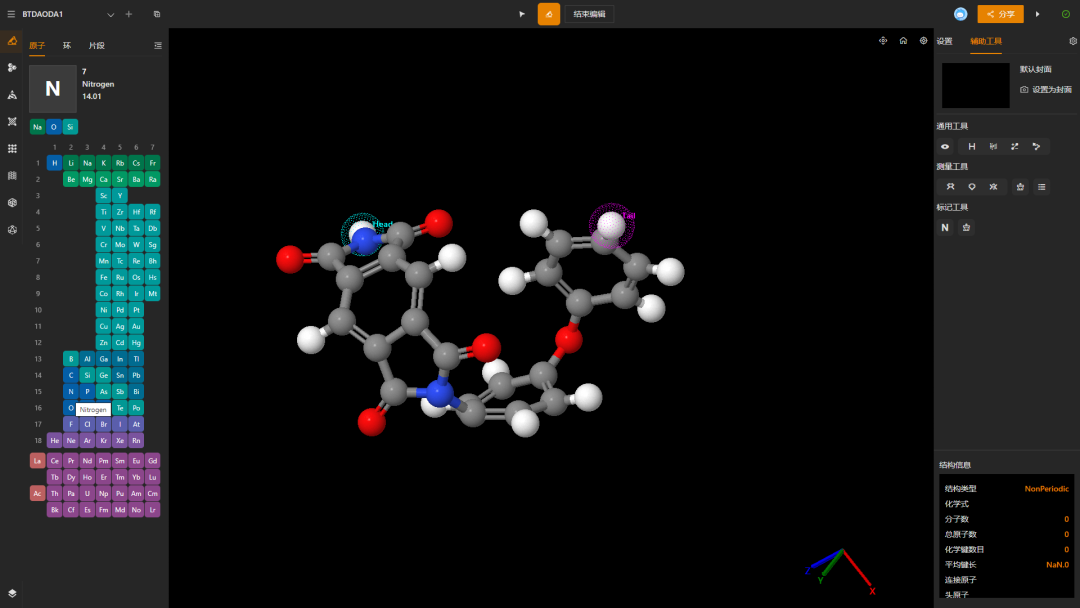Click the last branch tool in 通用工具
The image size is (1080, 608).
tap(1036, 147)
